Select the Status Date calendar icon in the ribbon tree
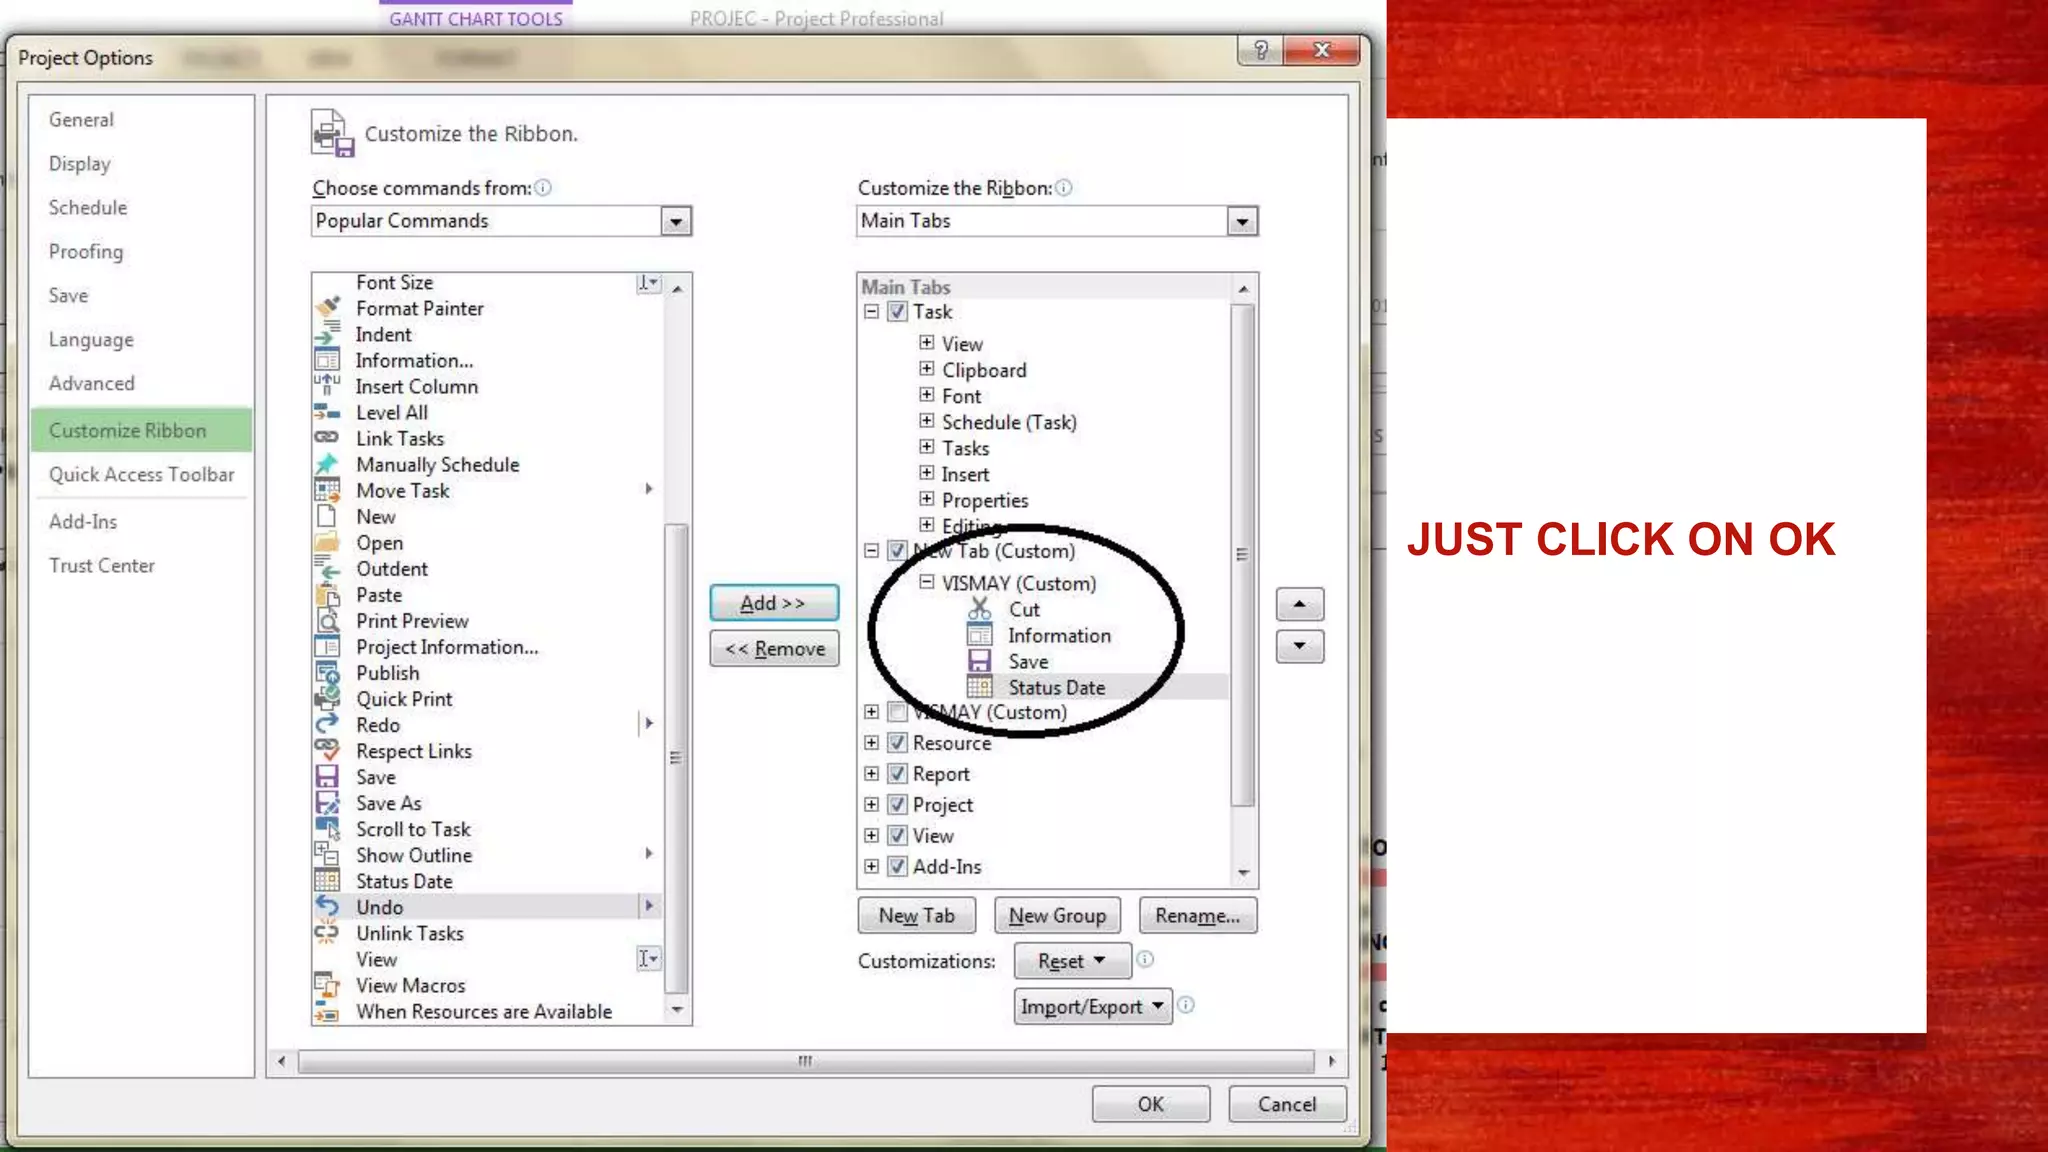Viewport: 2048px width, 1152px height. click(979, 687)
